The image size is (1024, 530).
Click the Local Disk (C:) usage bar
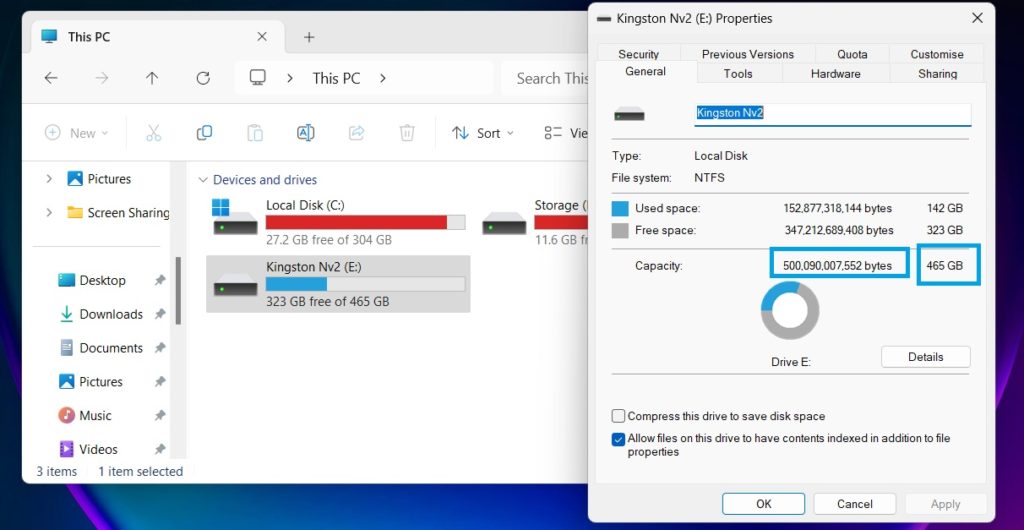coord(365,223)
